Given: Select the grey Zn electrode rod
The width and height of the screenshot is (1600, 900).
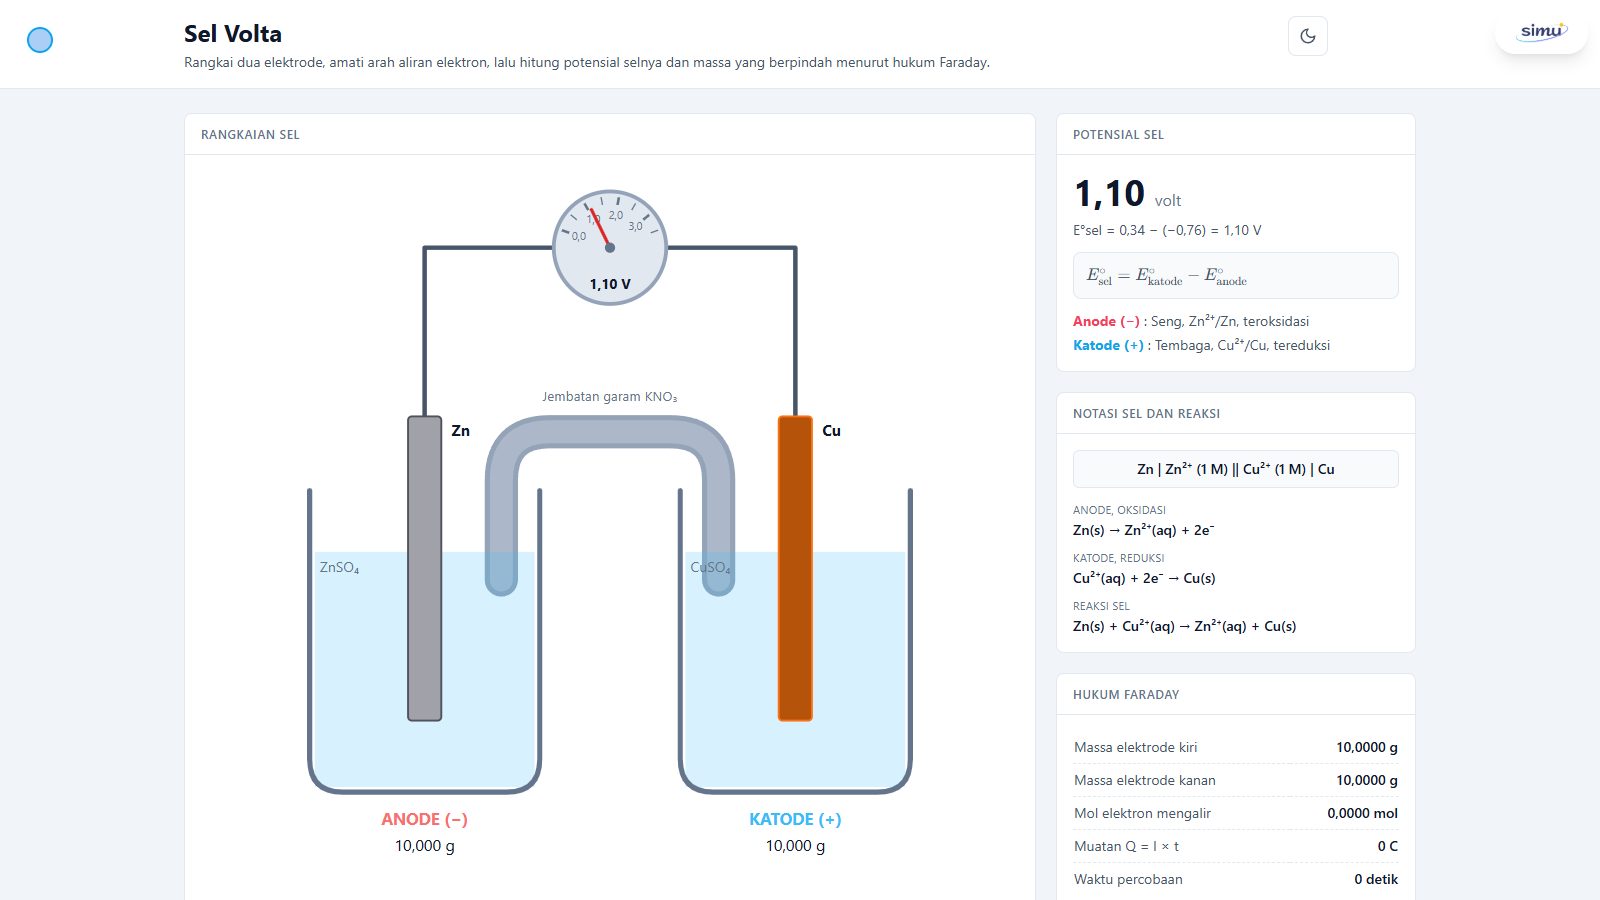Looking at the screenshot, I should coord(424,568).
